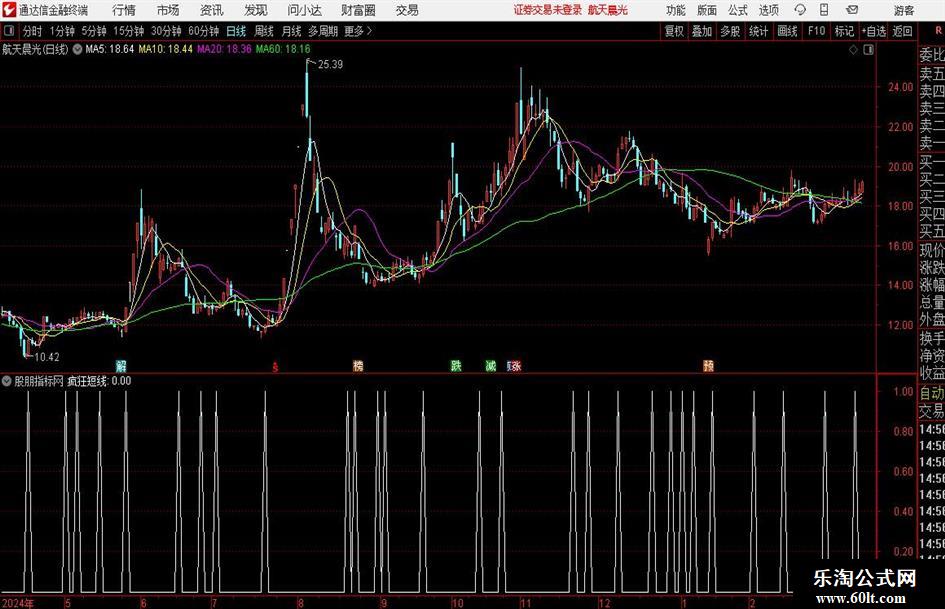
Task: Open the 版面 menu
Action: click(707, 10)
